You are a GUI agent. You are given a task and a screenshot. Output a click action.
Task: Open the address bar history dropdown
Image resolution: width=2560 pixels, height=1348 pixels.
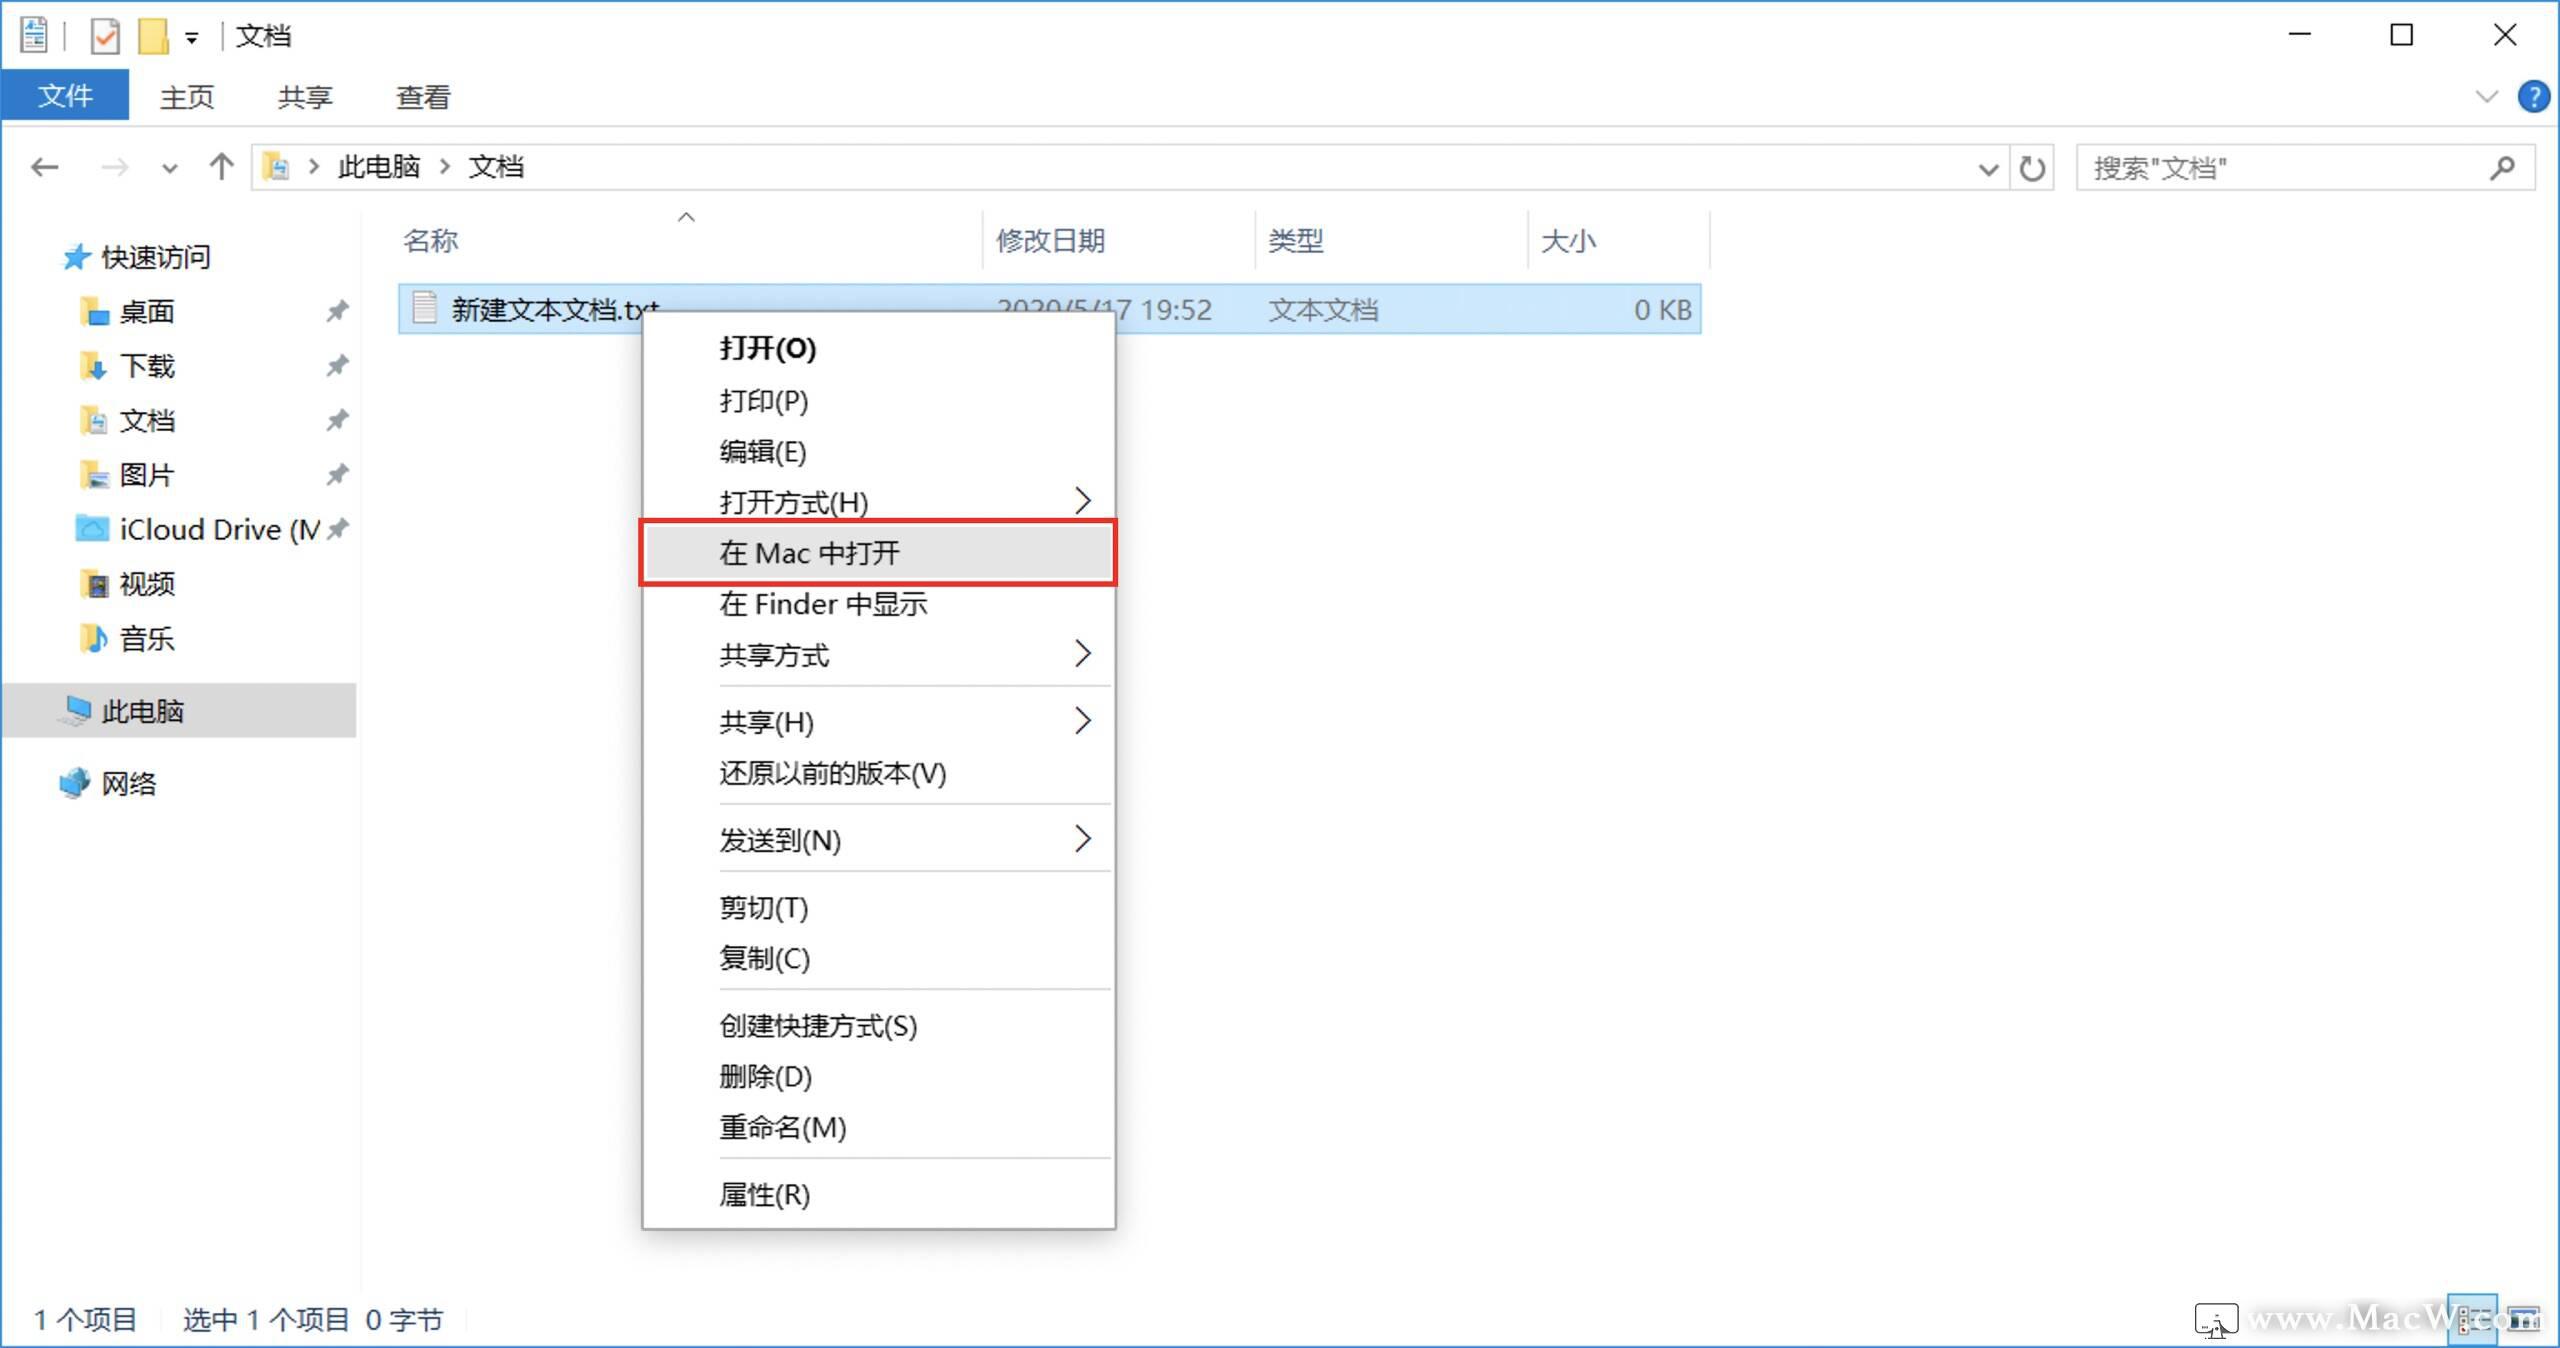click(1988, 169)
